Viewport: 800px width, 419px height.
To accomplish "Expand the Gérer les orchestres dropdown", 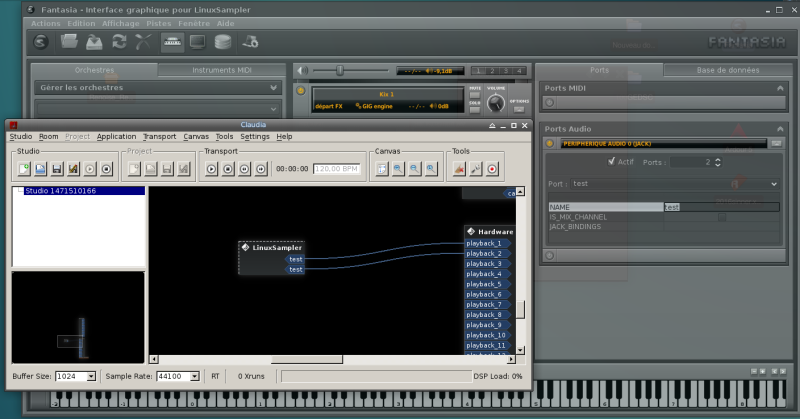I will click(273, 87).
